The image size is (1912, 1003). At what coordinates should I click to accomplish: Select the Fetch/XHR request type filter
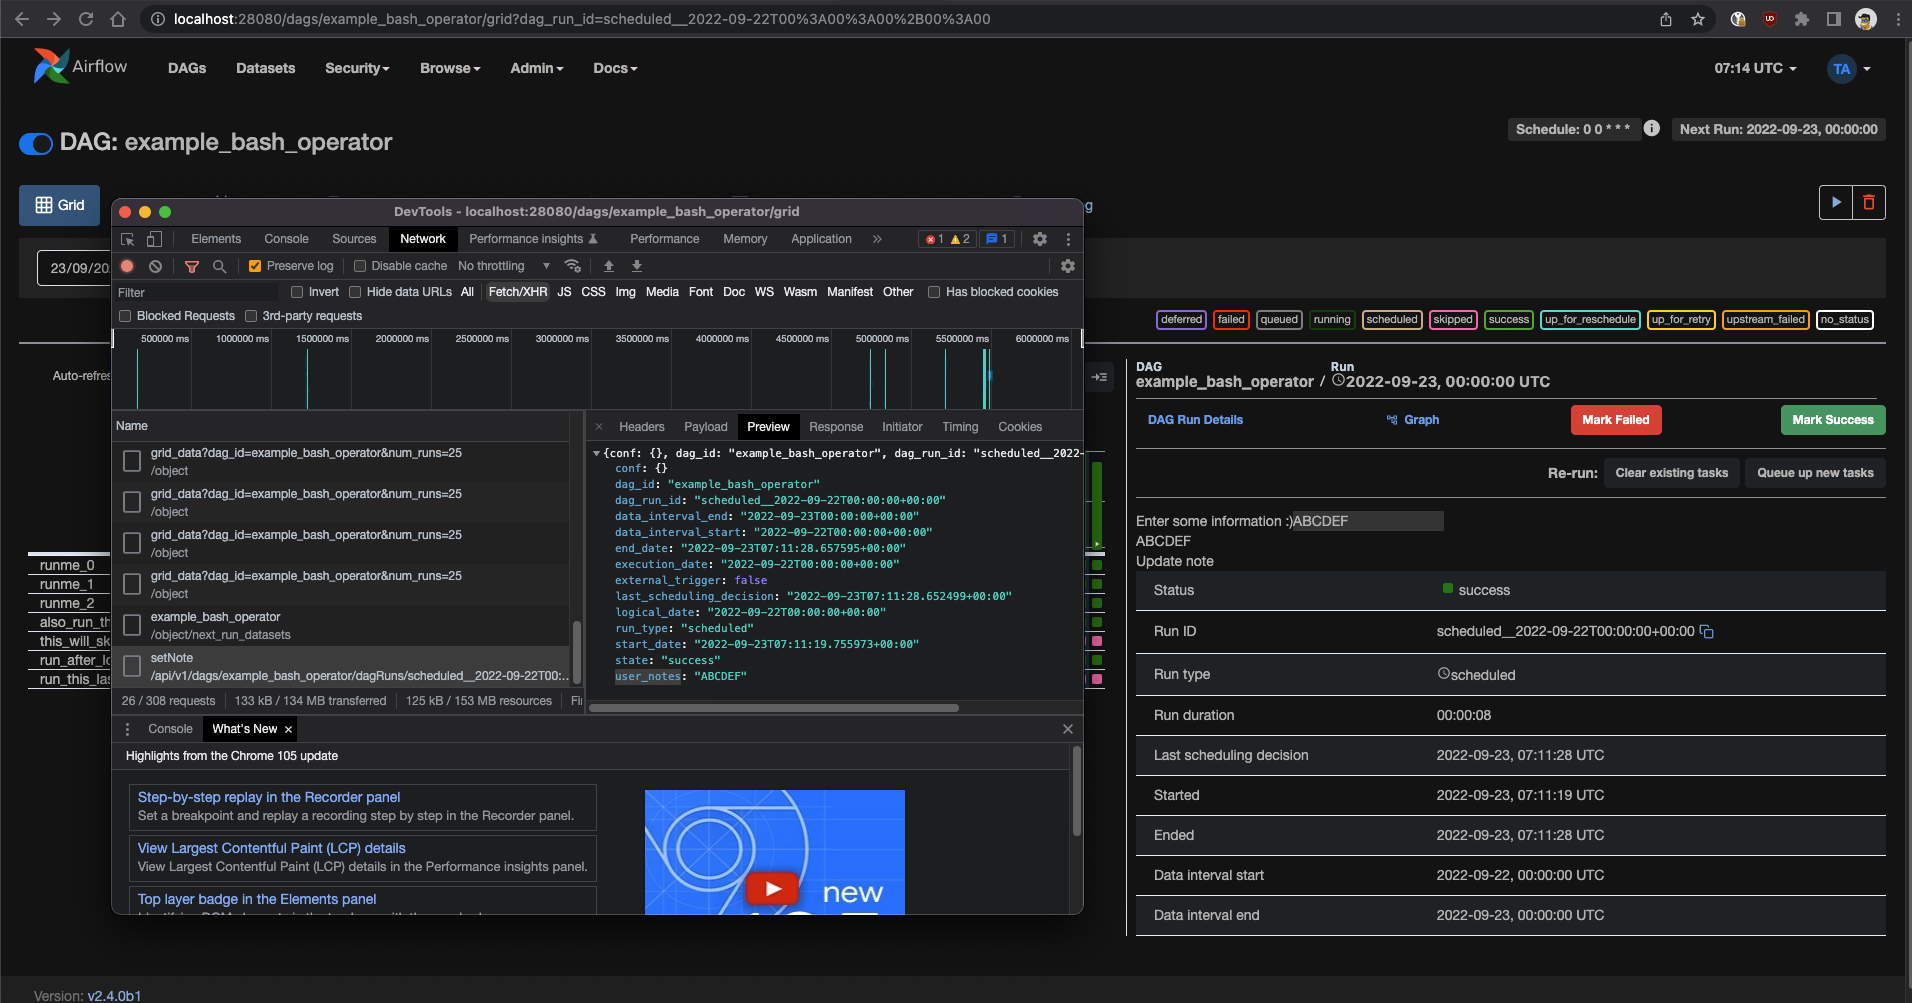518,292
